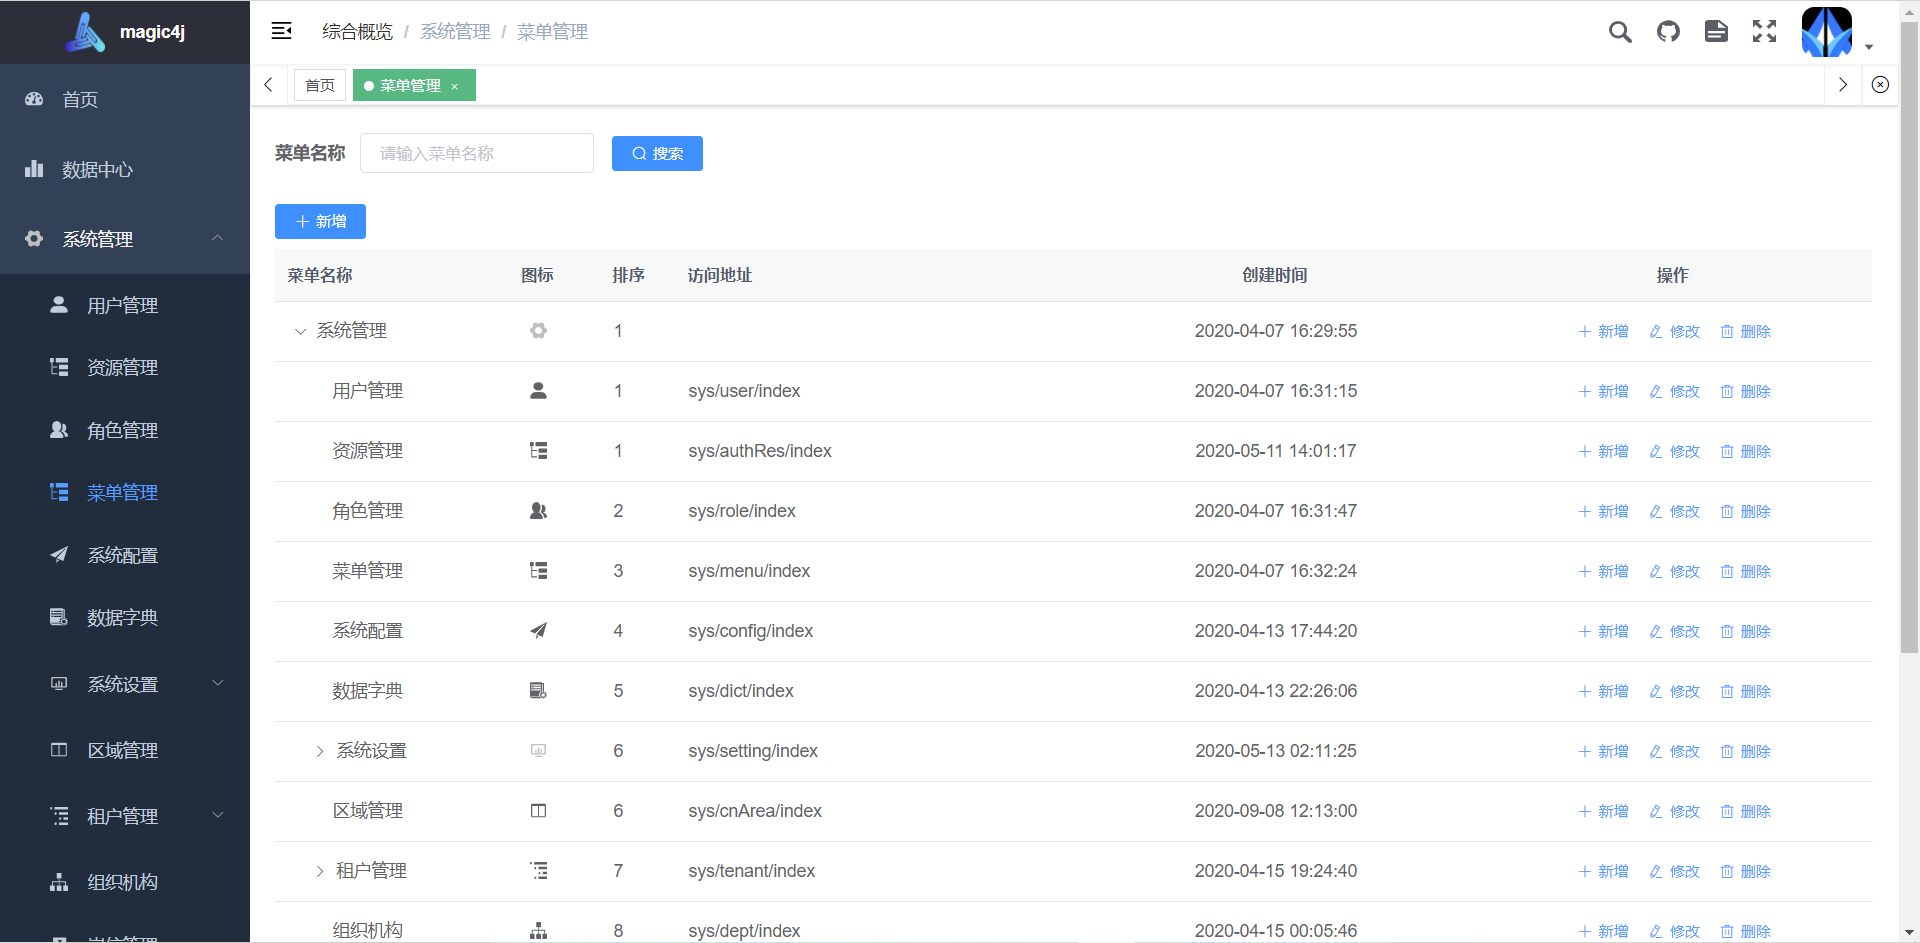Collapse the 系统管理 row in the table
The image size is (1920, 943).
300,331
